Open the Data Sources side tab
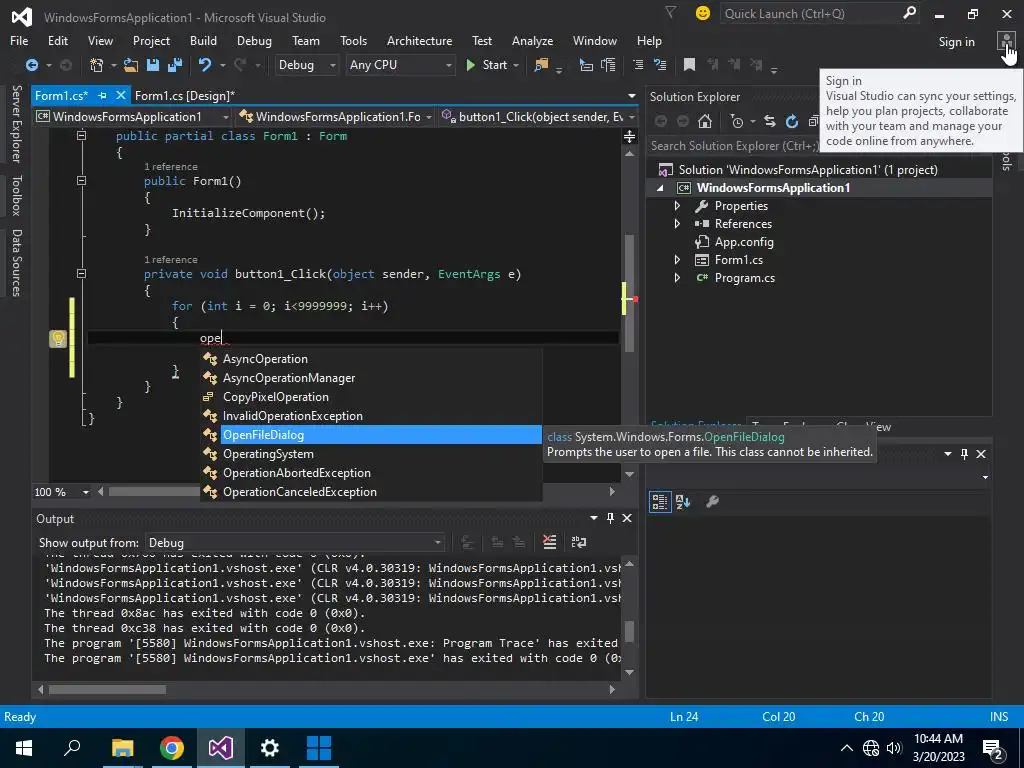Screen dimensions: 1024x768 [x=16, y=263]
